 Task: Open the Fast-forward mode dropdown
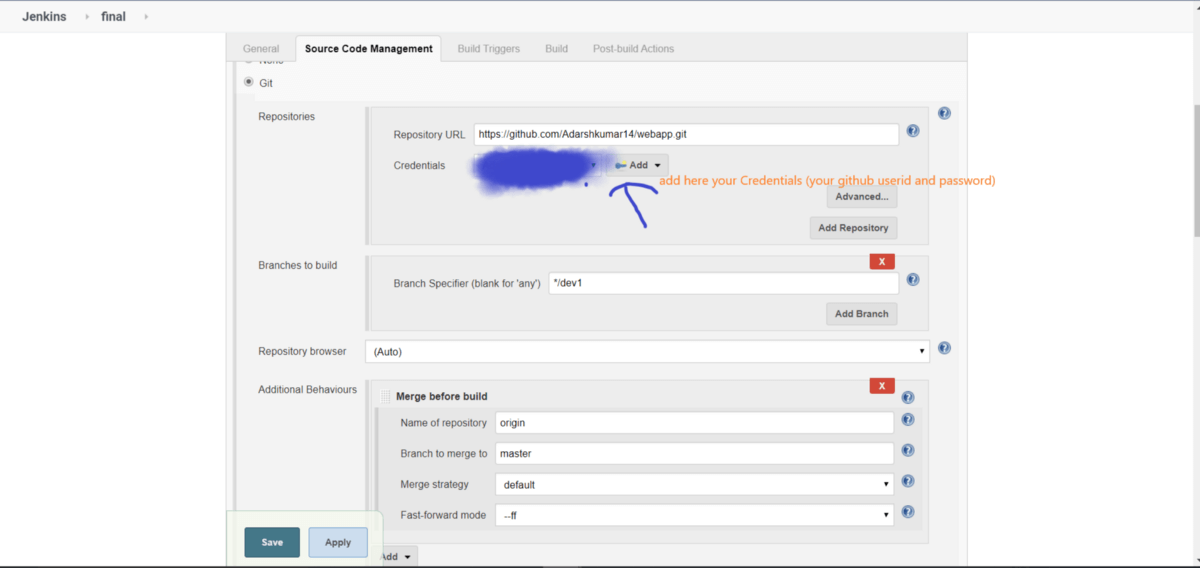pyautogui.click(x=694, y=515)
